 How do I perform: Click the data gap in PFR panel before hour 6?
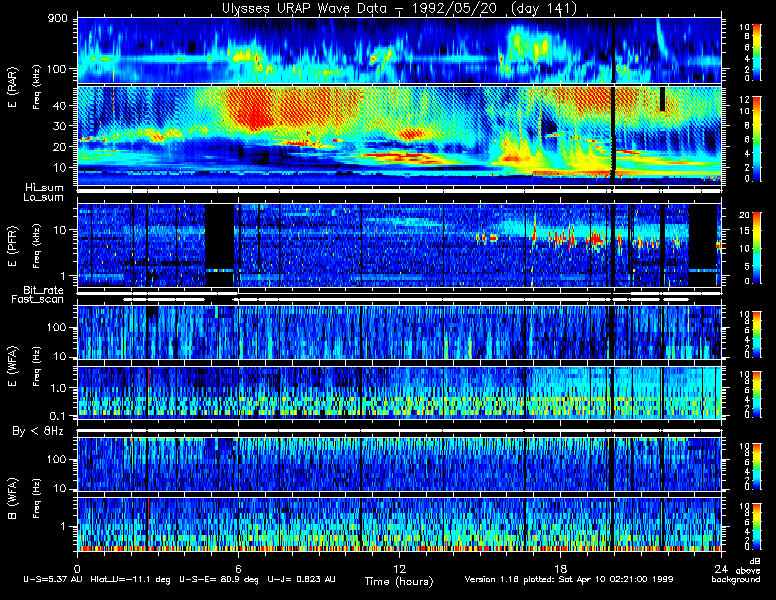219,245
